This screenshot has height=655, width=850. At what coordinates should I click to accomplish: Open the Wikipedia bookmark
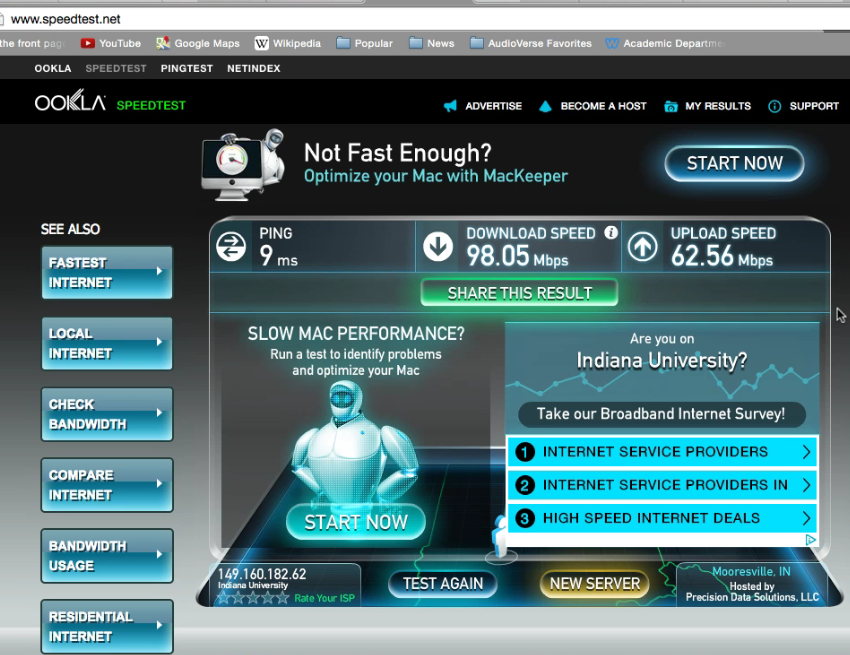[x=288, y=43]
